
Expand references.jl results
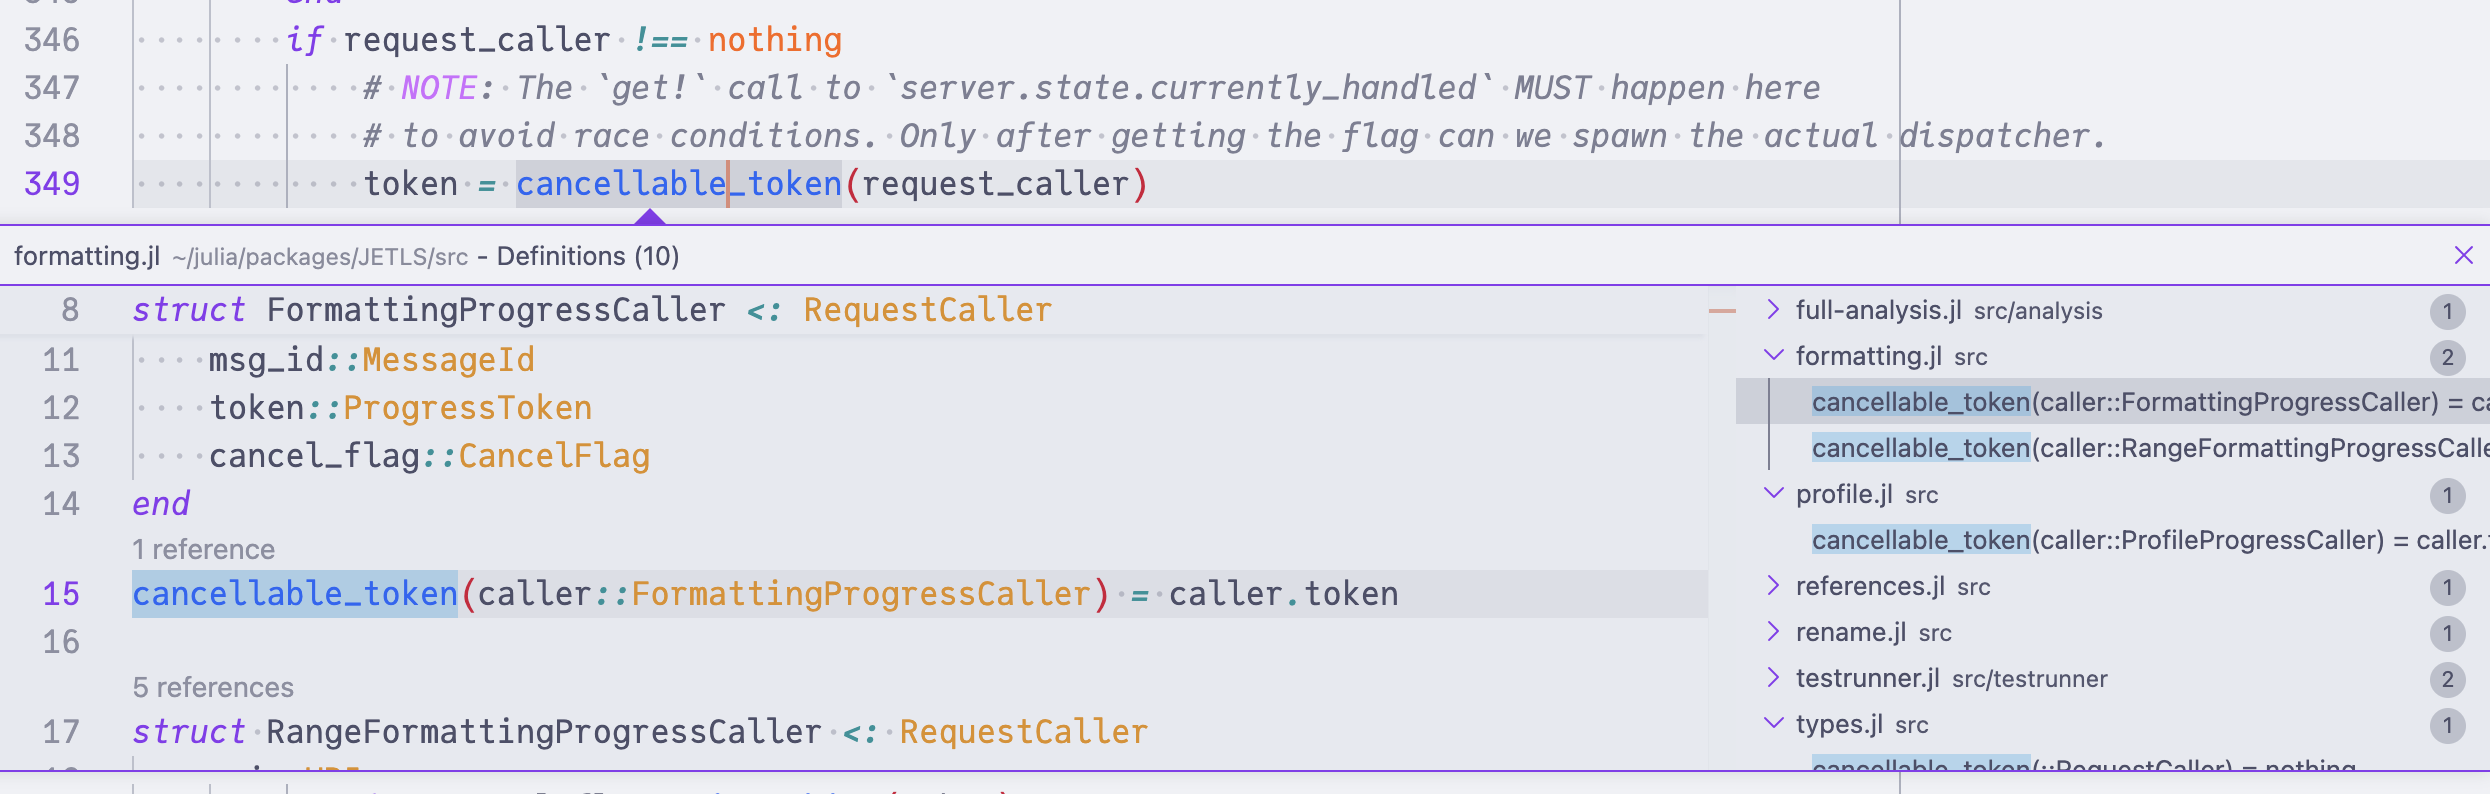point(1773,586)
